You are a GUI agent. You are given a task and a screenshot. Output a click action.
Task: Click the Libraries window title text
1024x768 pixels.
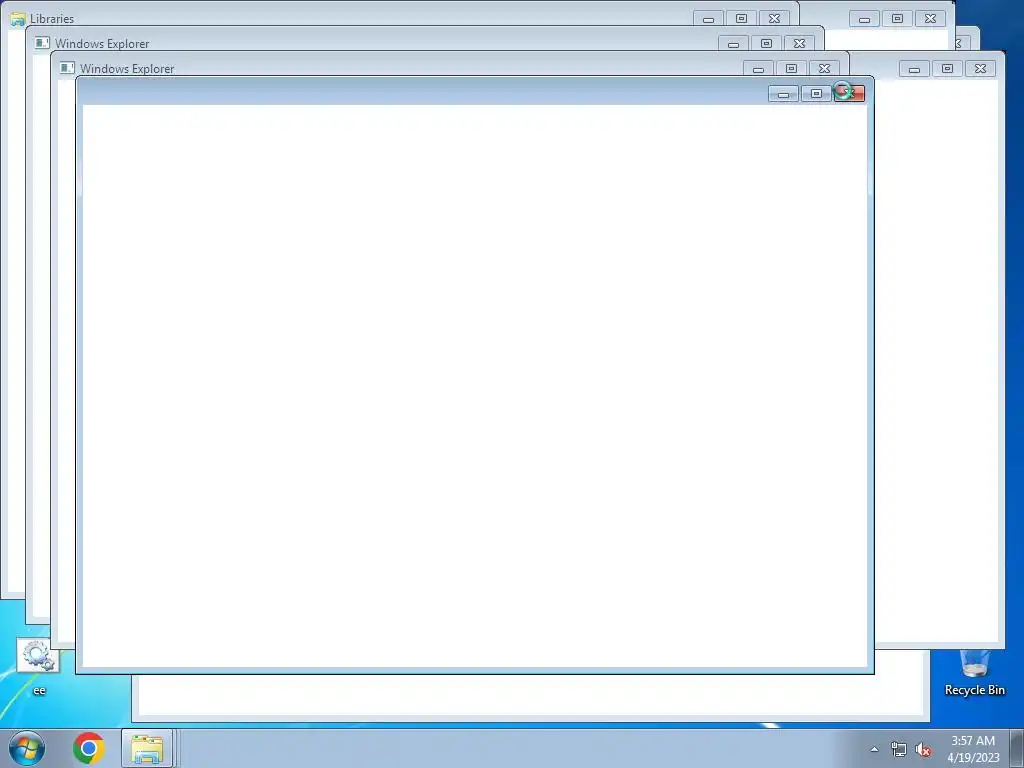coord(52,19)
